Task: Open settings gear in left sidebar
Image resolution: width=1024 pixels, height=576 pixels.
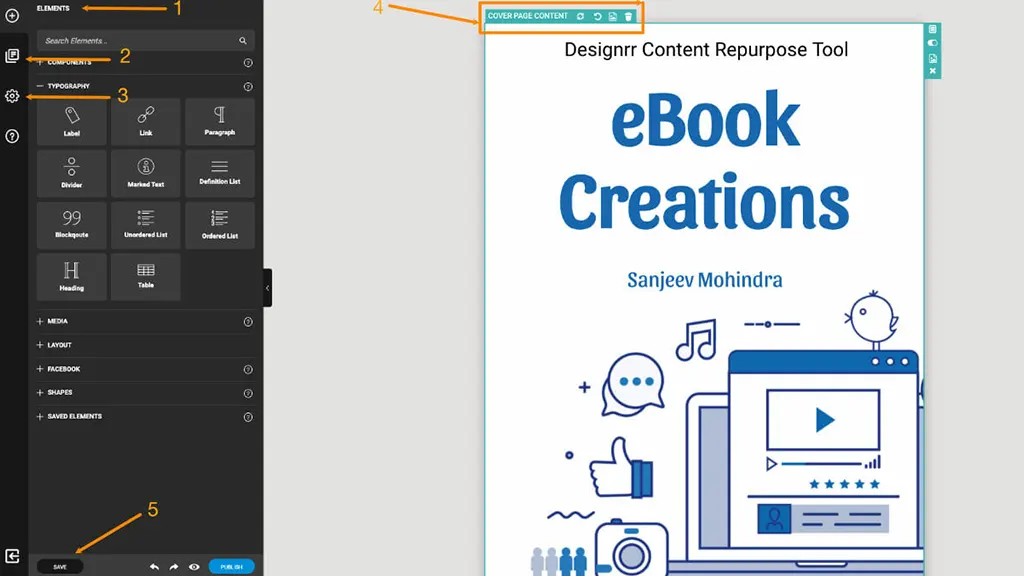Action: 12,96
